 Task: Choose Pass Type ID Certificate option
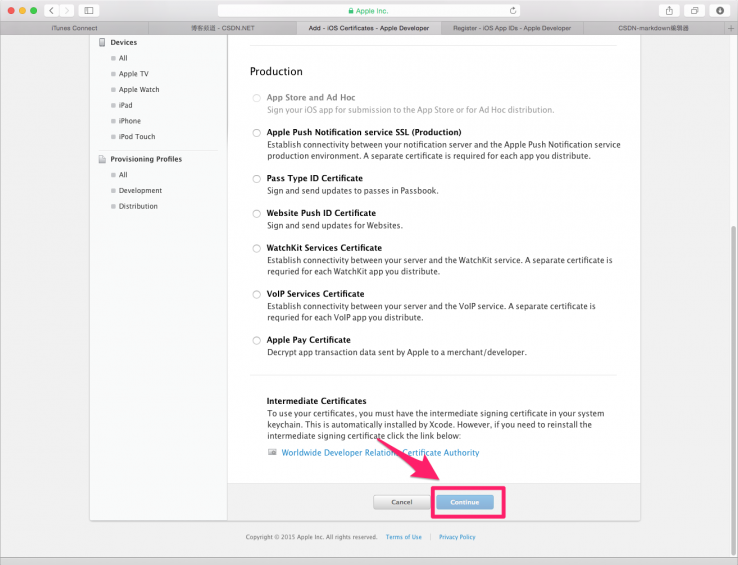[x=257, y=179]
